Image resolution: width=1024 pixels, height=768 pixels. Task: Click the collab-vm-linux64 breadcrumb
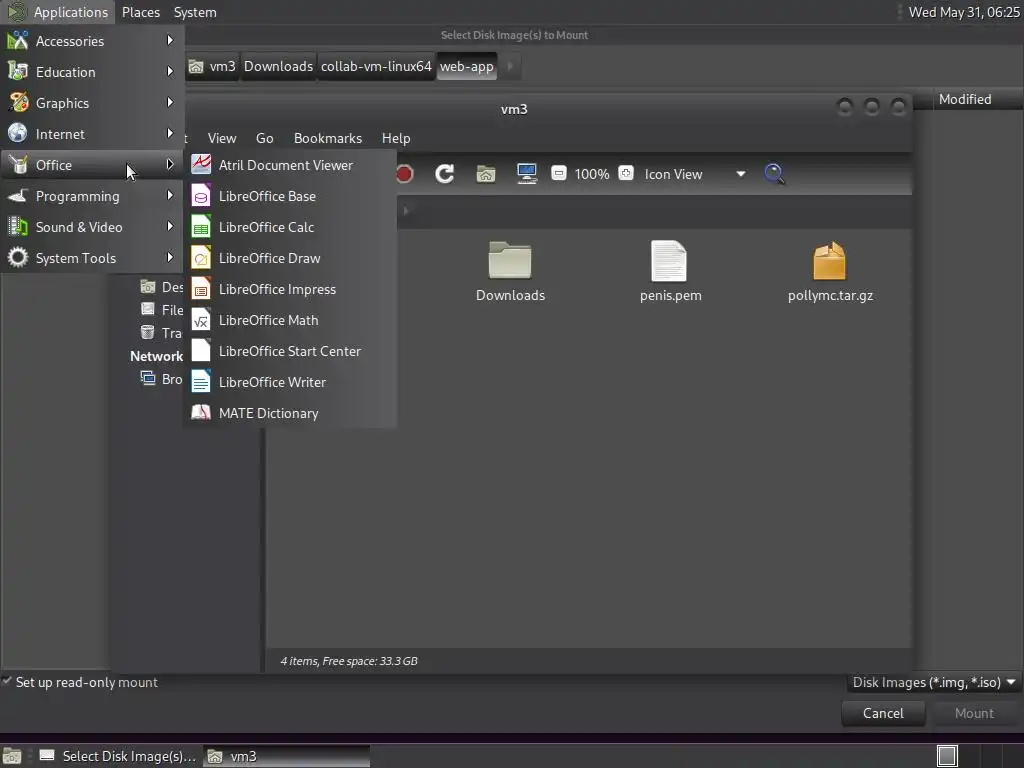point(376,66)
